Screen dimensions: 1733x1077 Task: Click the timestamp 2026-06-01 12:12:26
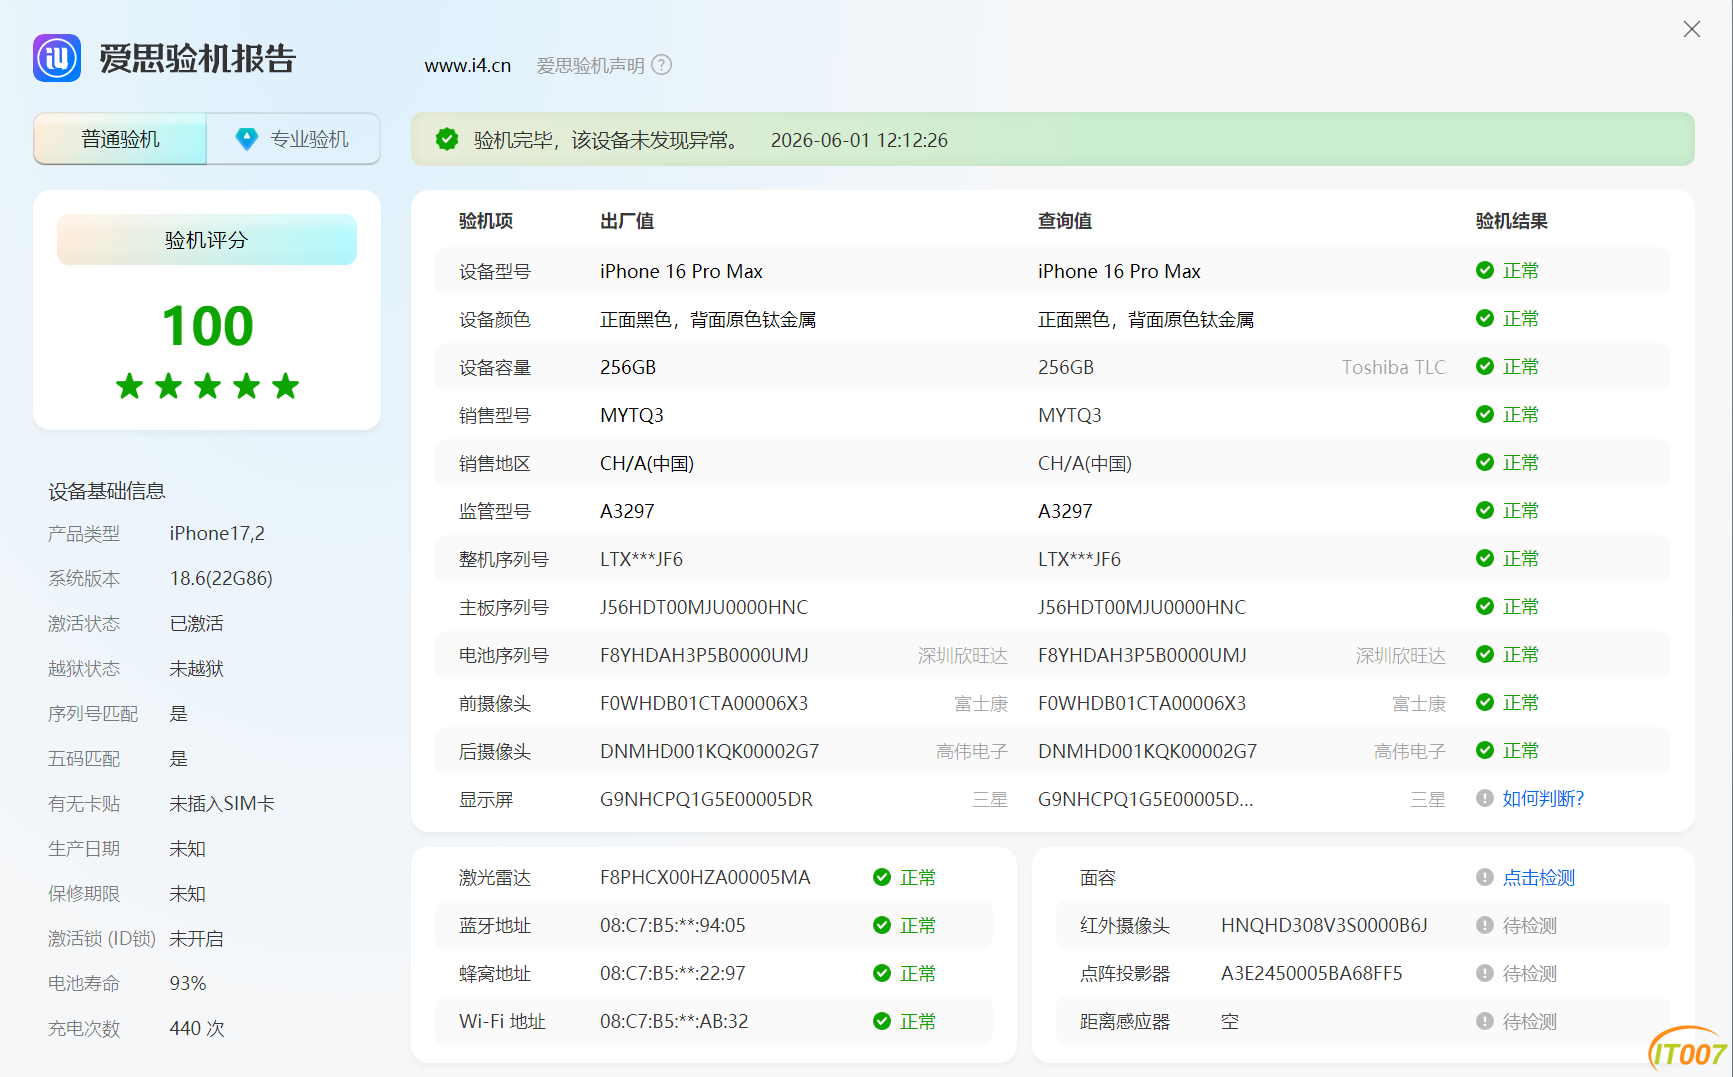tap(859, 140)
